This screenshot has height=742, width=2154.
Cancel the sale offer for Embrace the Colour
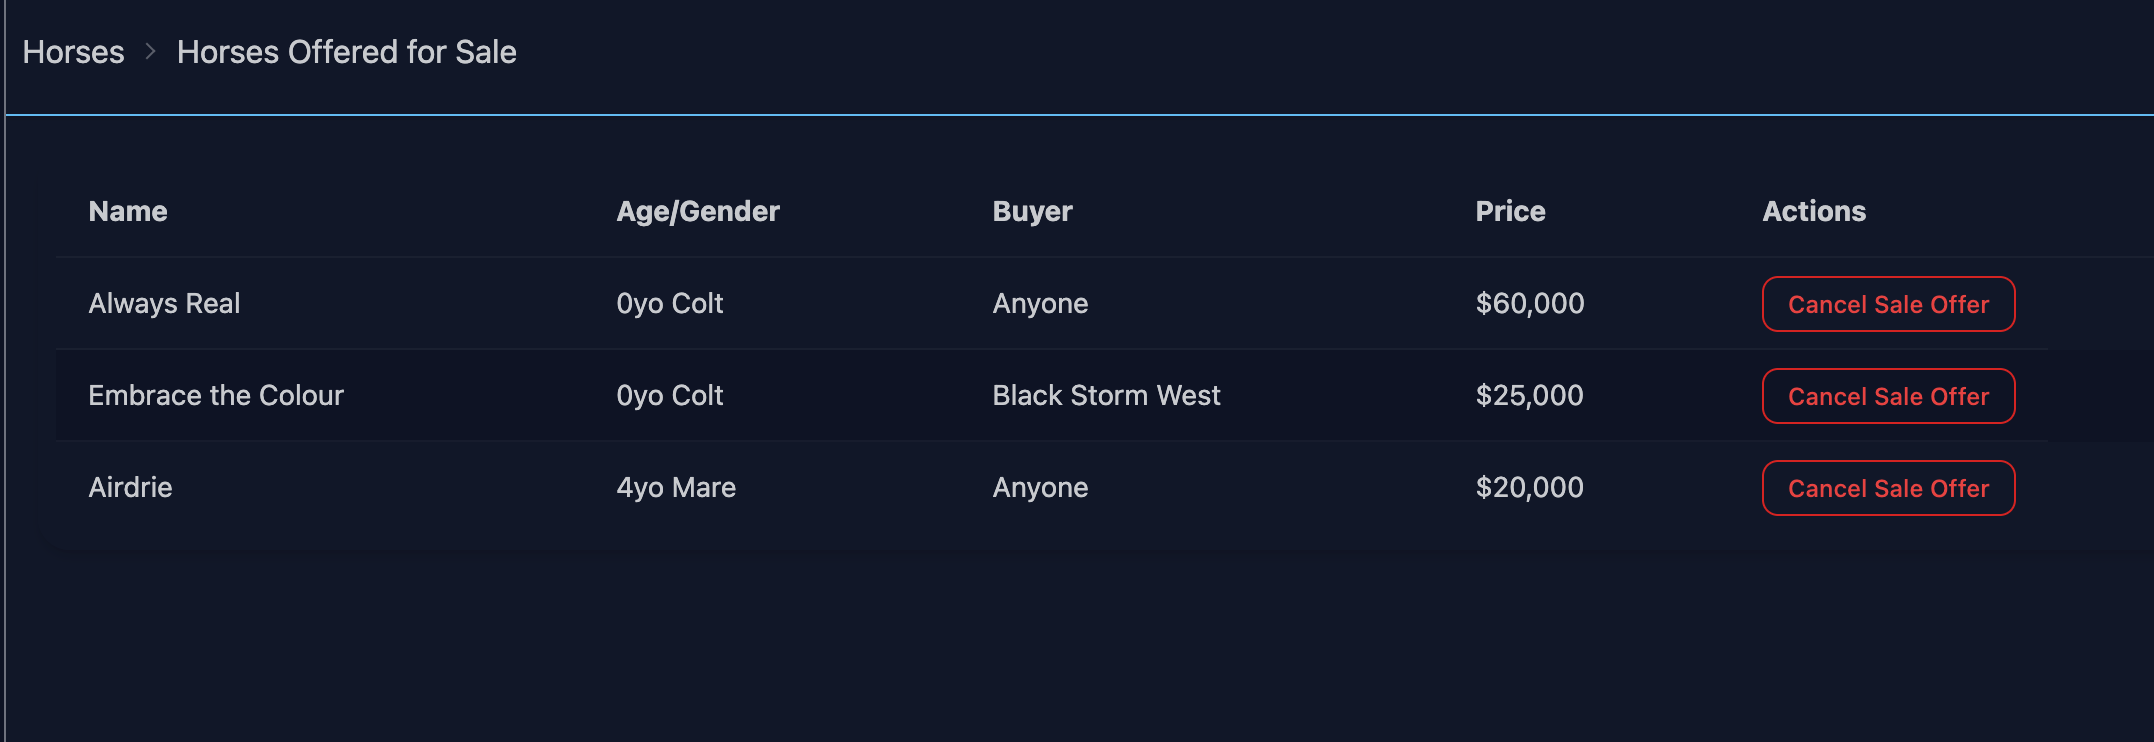pos(1887,396)
